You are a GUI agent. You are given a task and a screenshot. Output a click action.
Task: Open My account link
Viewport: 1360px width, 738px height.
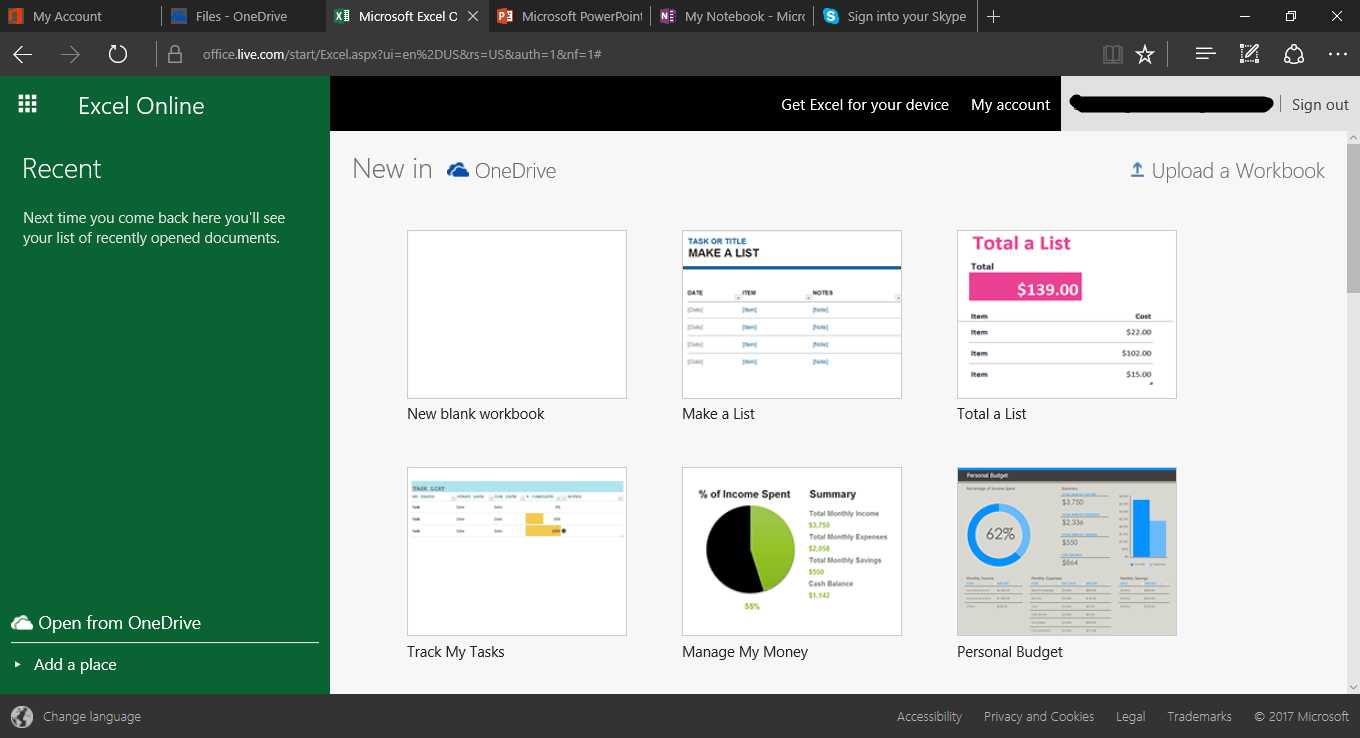point(1010,104)
